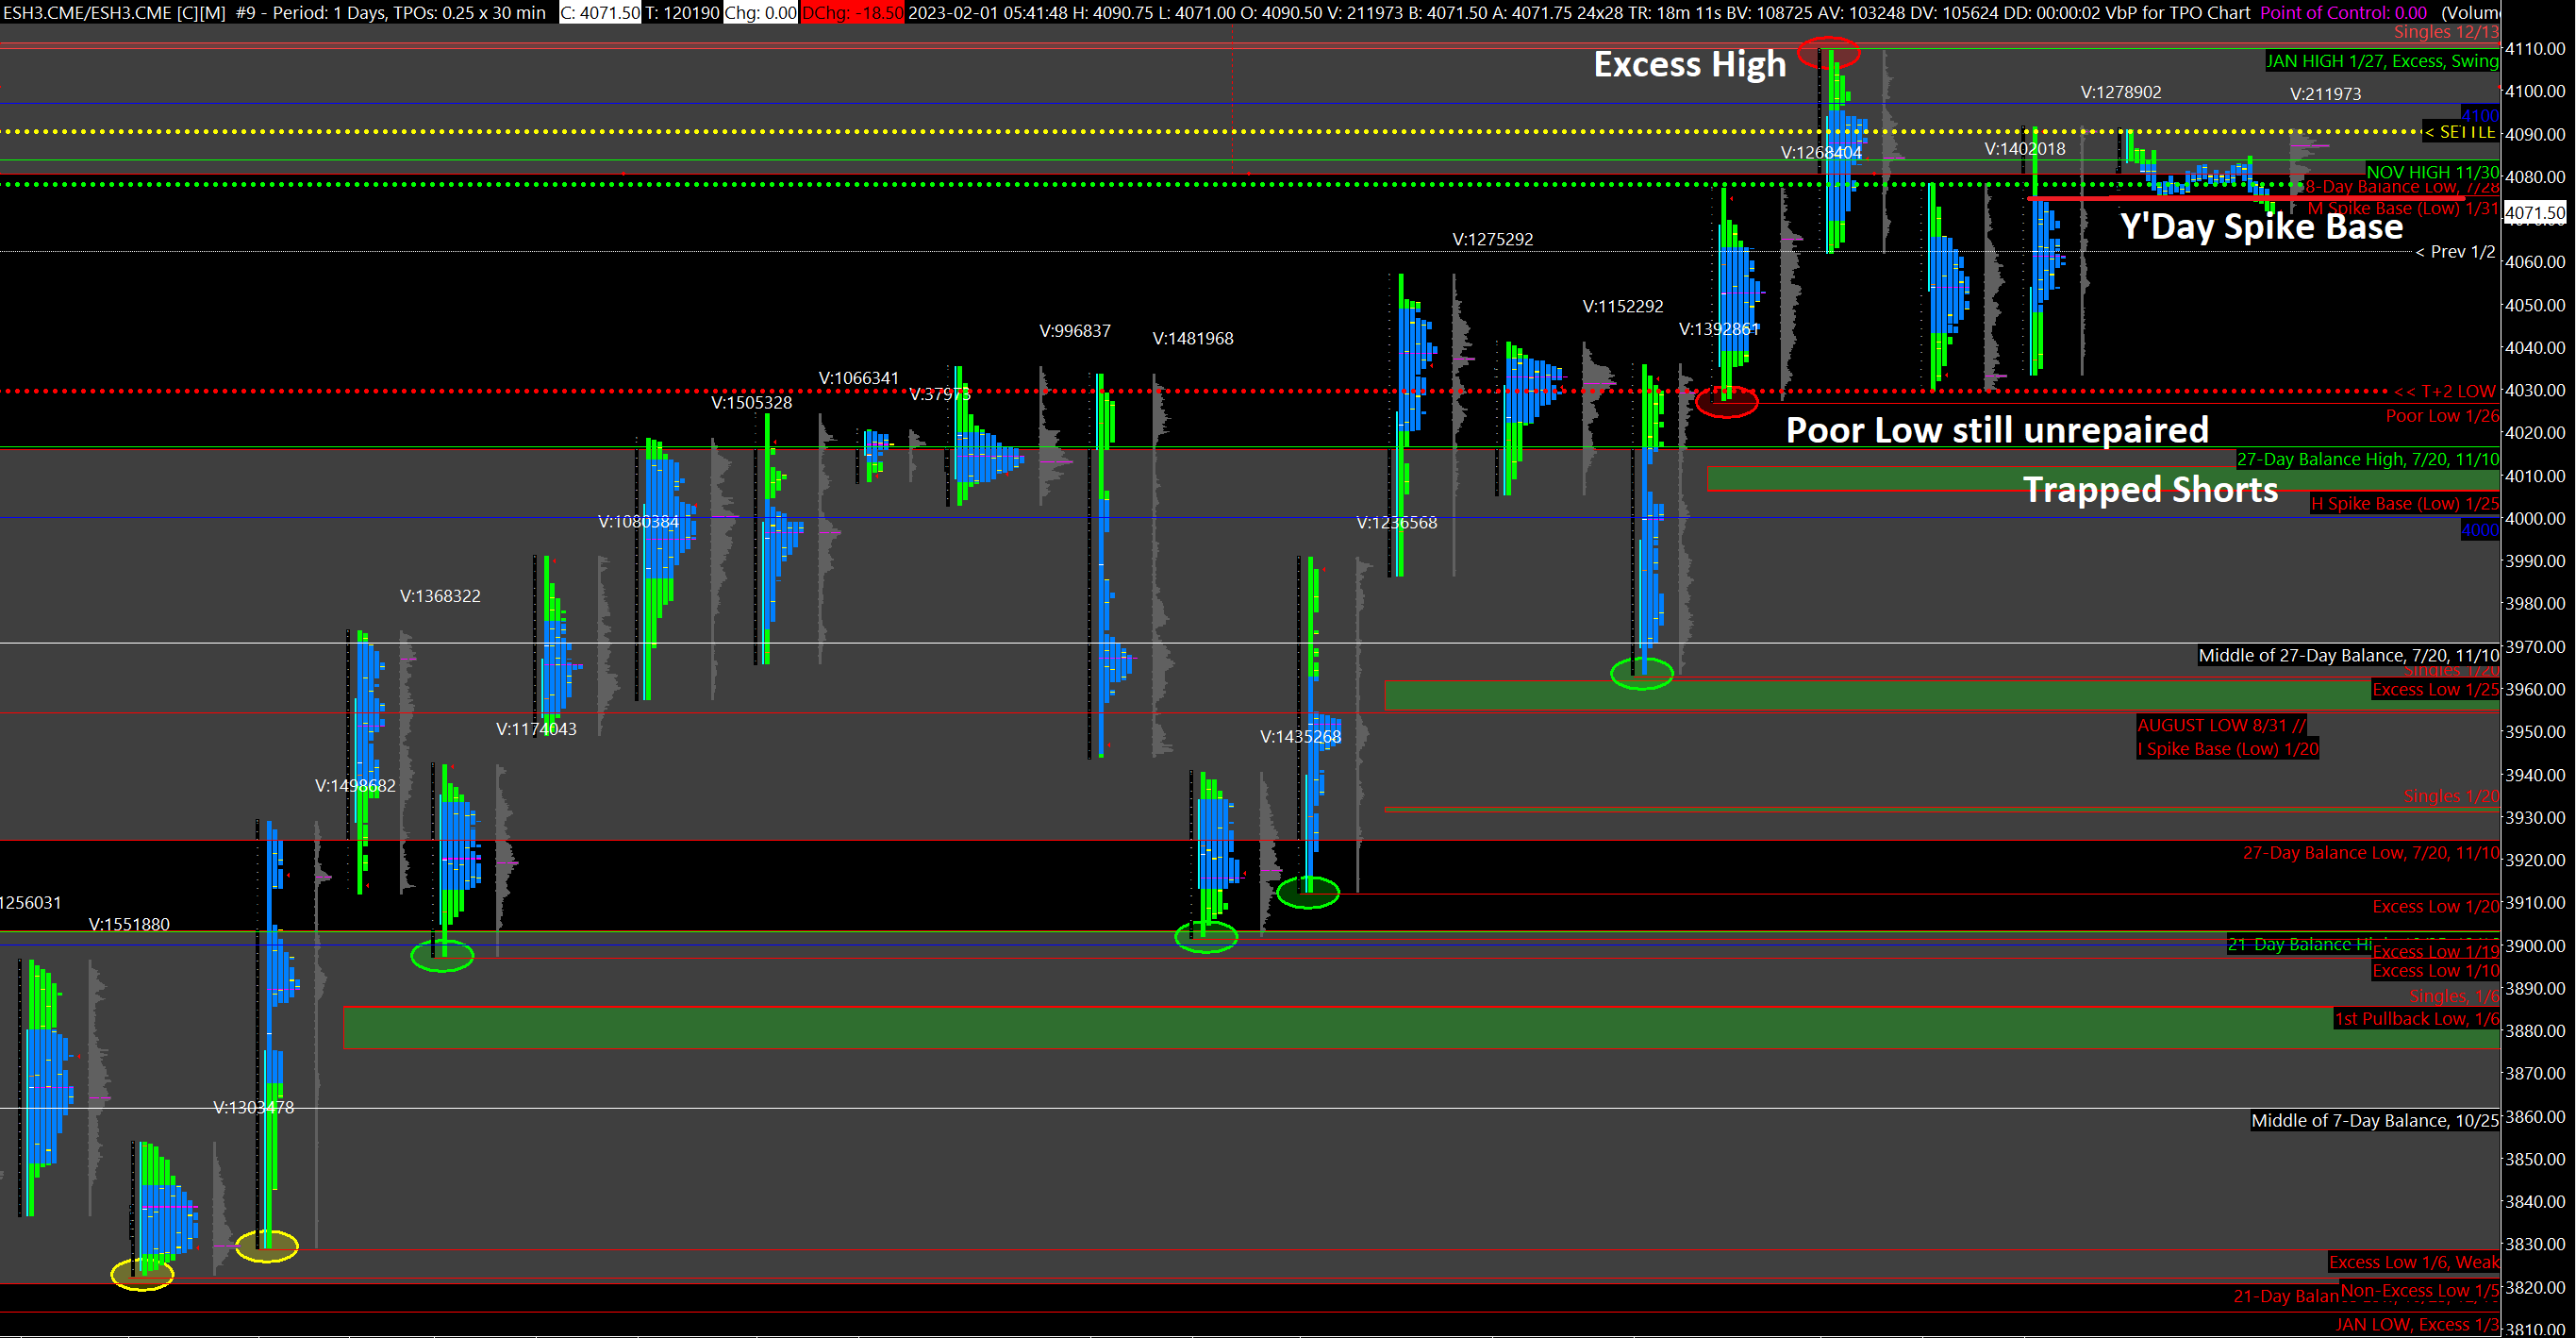Select the 'NOV HIGH 11/30' level label

coord(2431,171)
